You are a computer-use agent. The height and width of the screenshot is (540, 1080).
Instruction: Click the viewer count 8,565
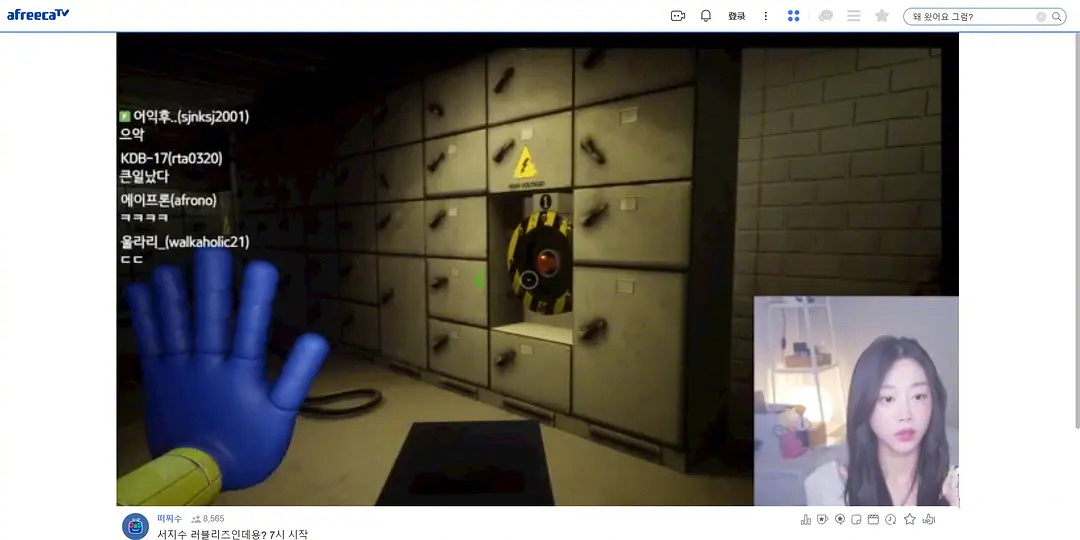pyautogui.click(x=213, y=519)
